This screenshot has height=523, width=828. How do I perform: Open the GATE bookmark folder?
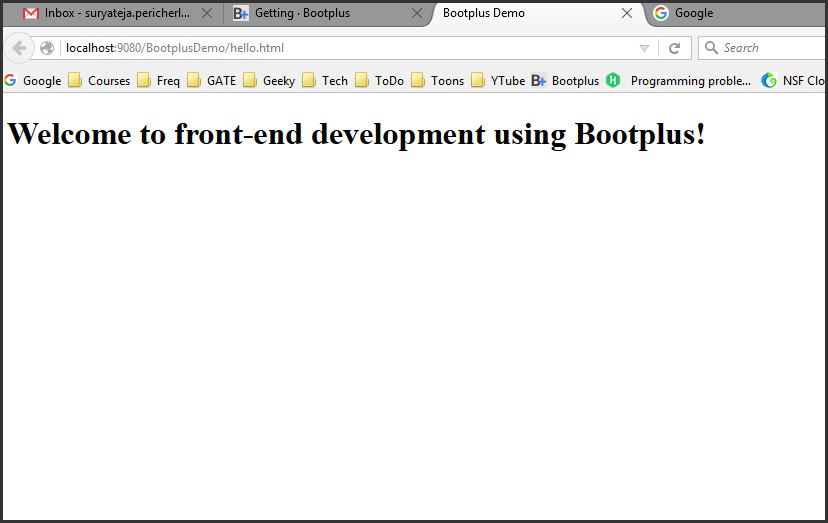pos(212,81)
